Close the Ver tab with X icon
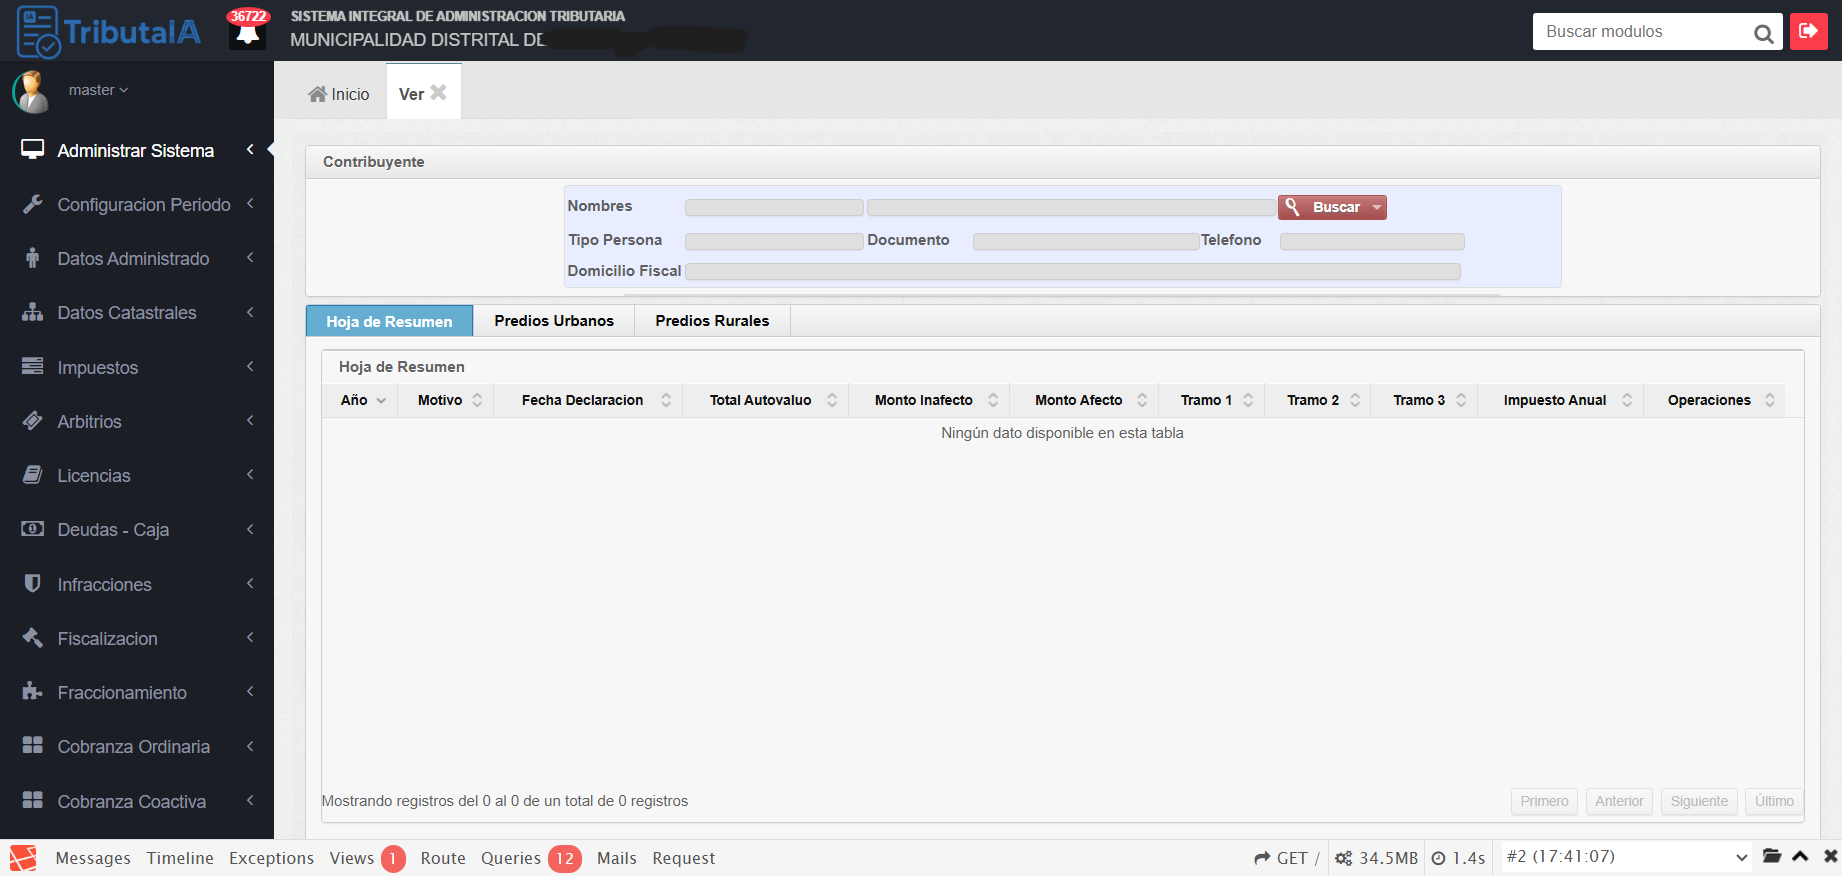This screenshot has height=876, width=1842. click(x=438, y=93)
